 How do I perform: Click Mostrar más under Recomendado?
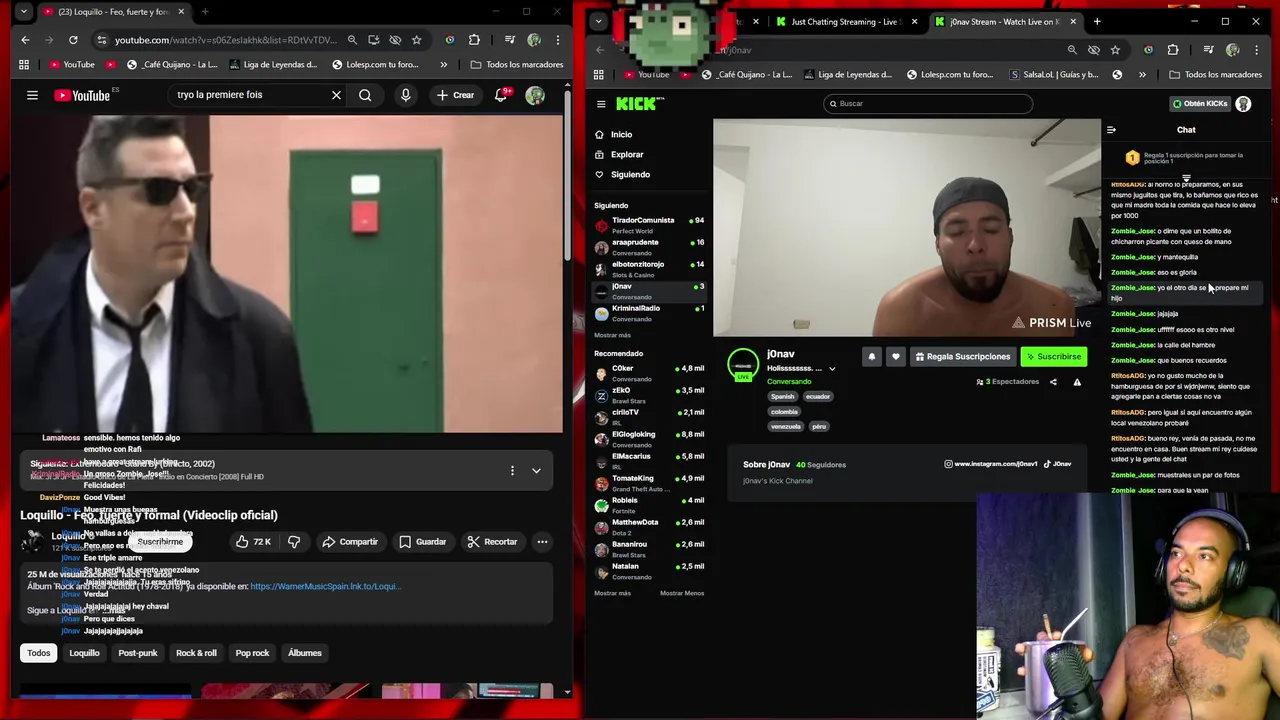(612, 593)
